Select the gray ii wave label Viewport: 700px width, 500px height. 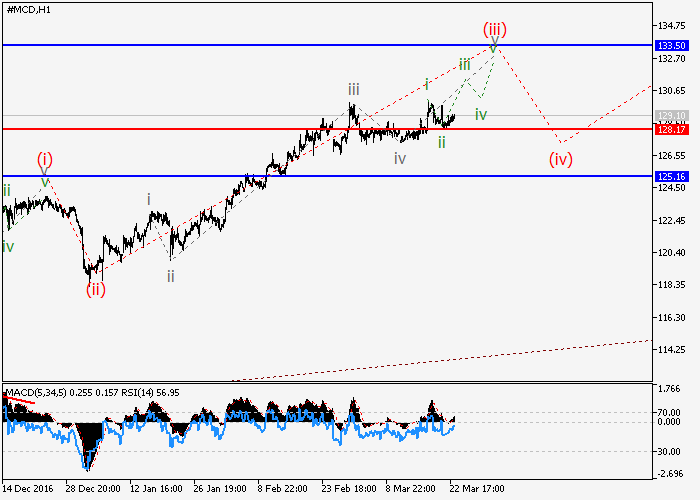(x=171, y=276)
